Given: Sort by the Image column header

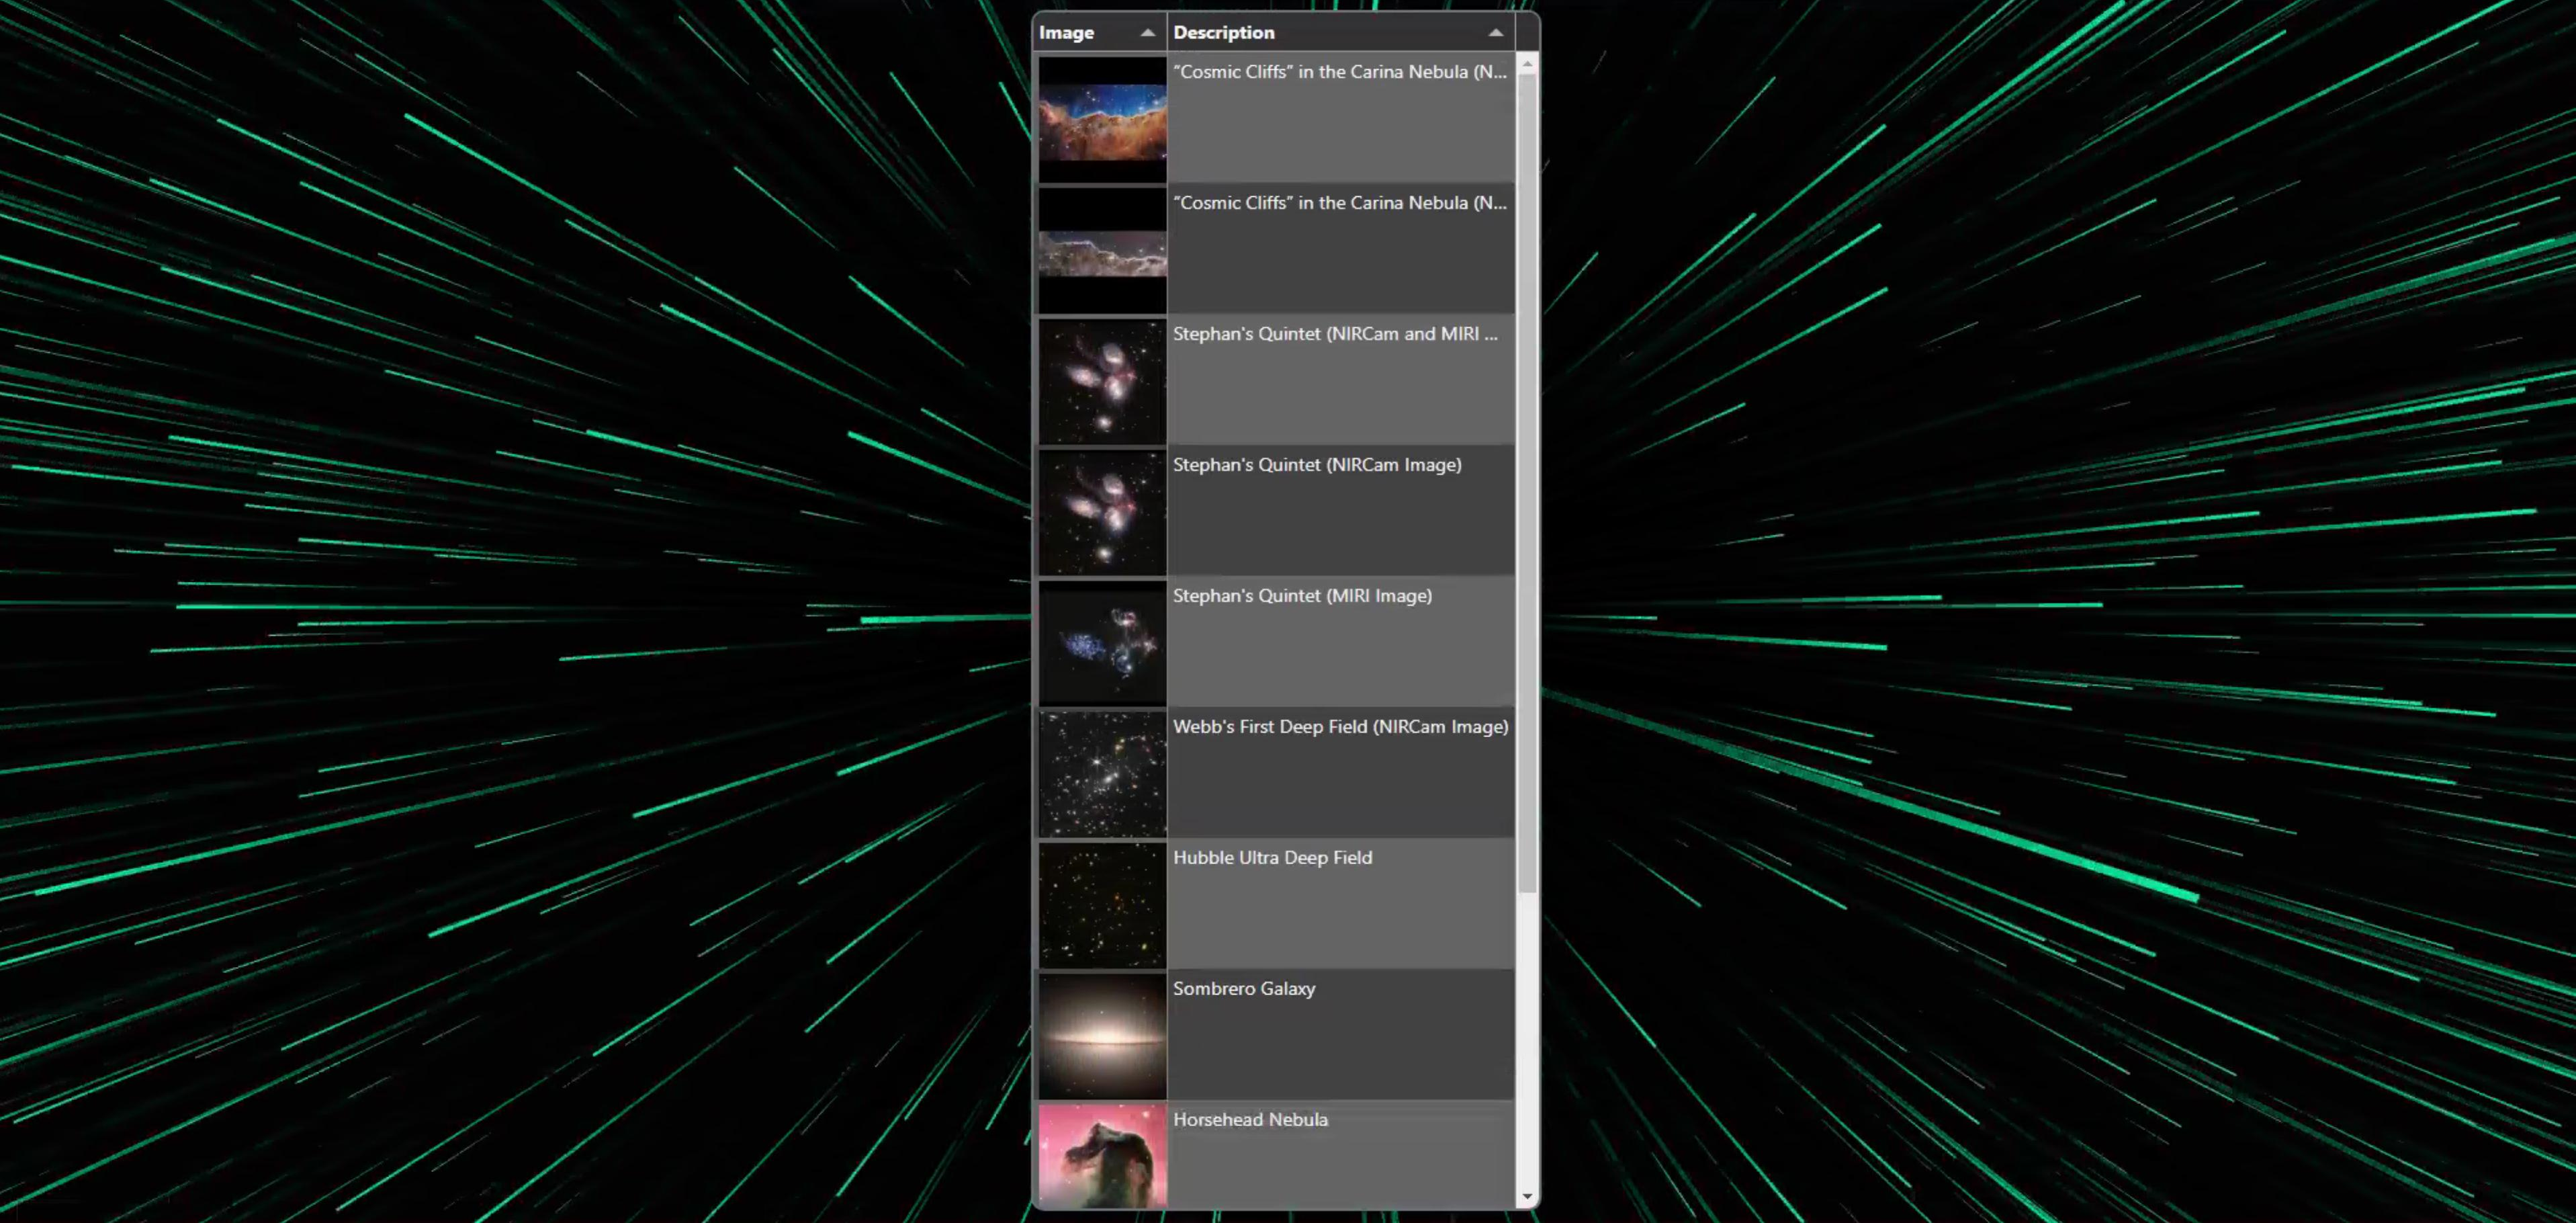Looking at the screenshot, I should coord(1099,32).
